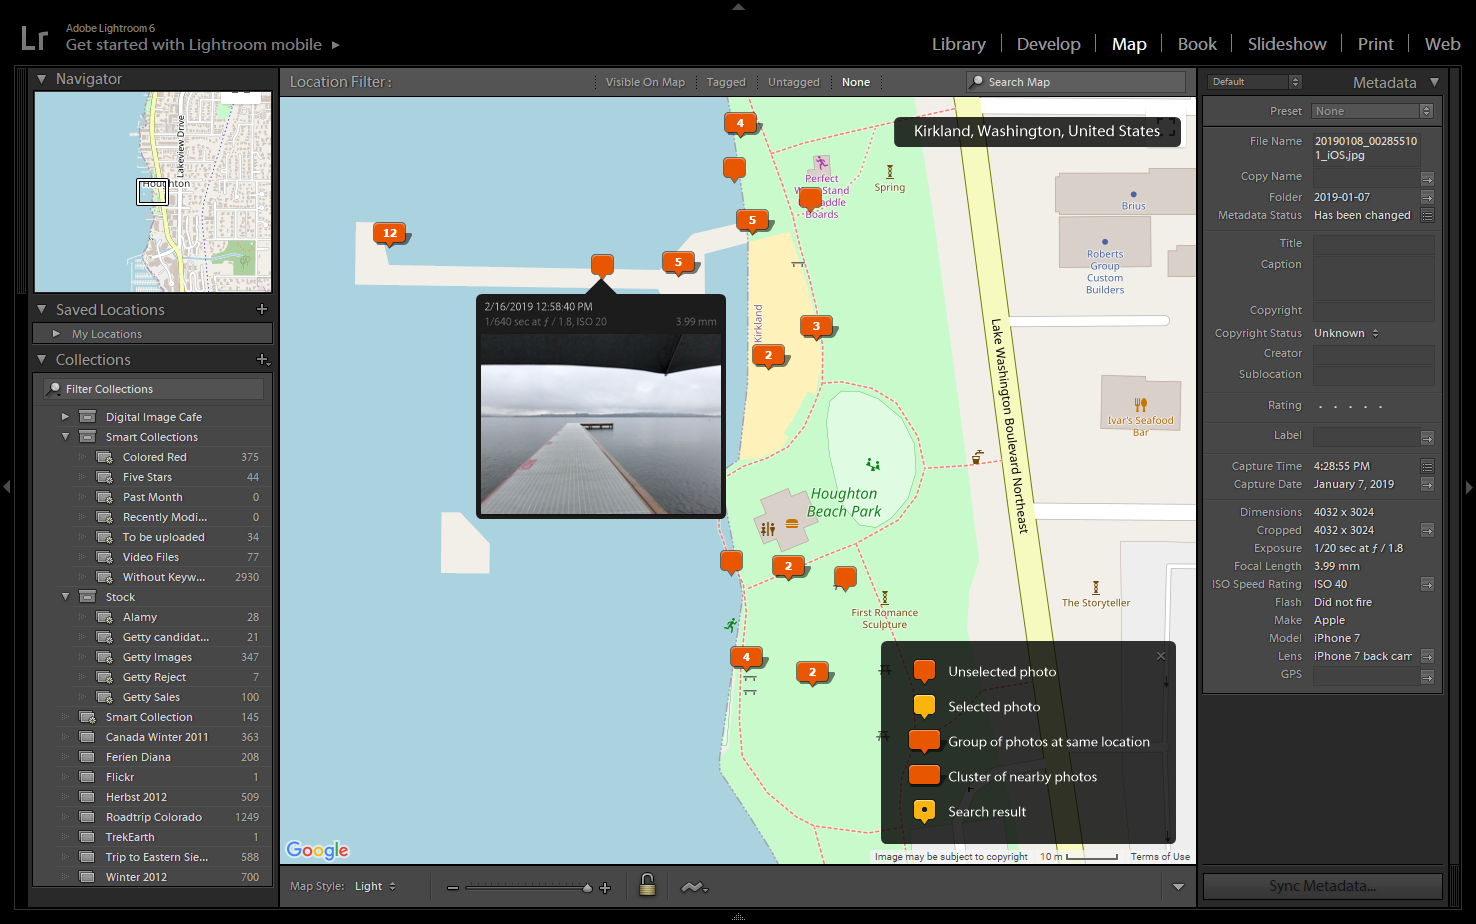Click Get started with Lightroom mobile
This screenshot has width=1476, height=924.
click(x=194, y=45)
